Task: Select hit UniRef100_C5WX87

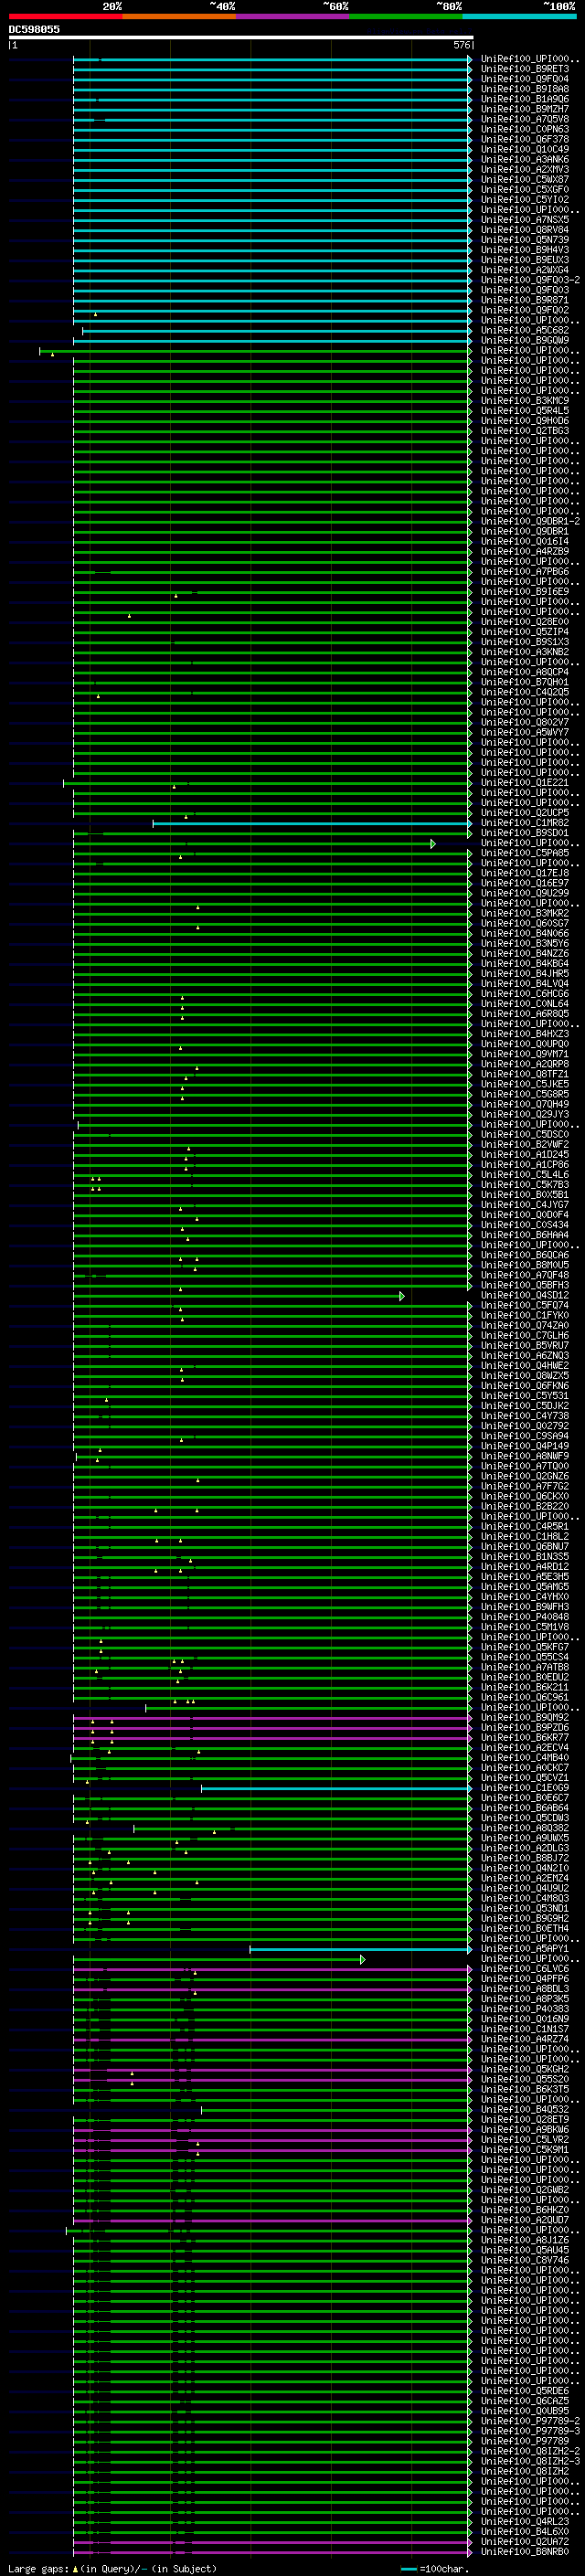Action: [525, 179]
